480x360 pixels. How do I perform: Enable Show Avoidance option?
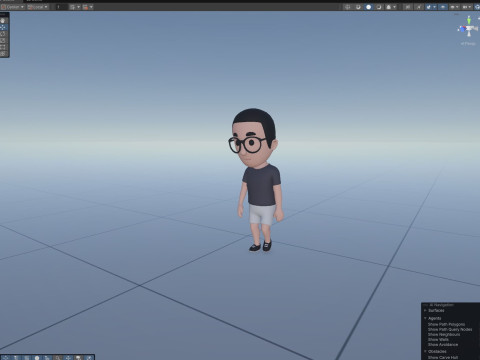443,344
